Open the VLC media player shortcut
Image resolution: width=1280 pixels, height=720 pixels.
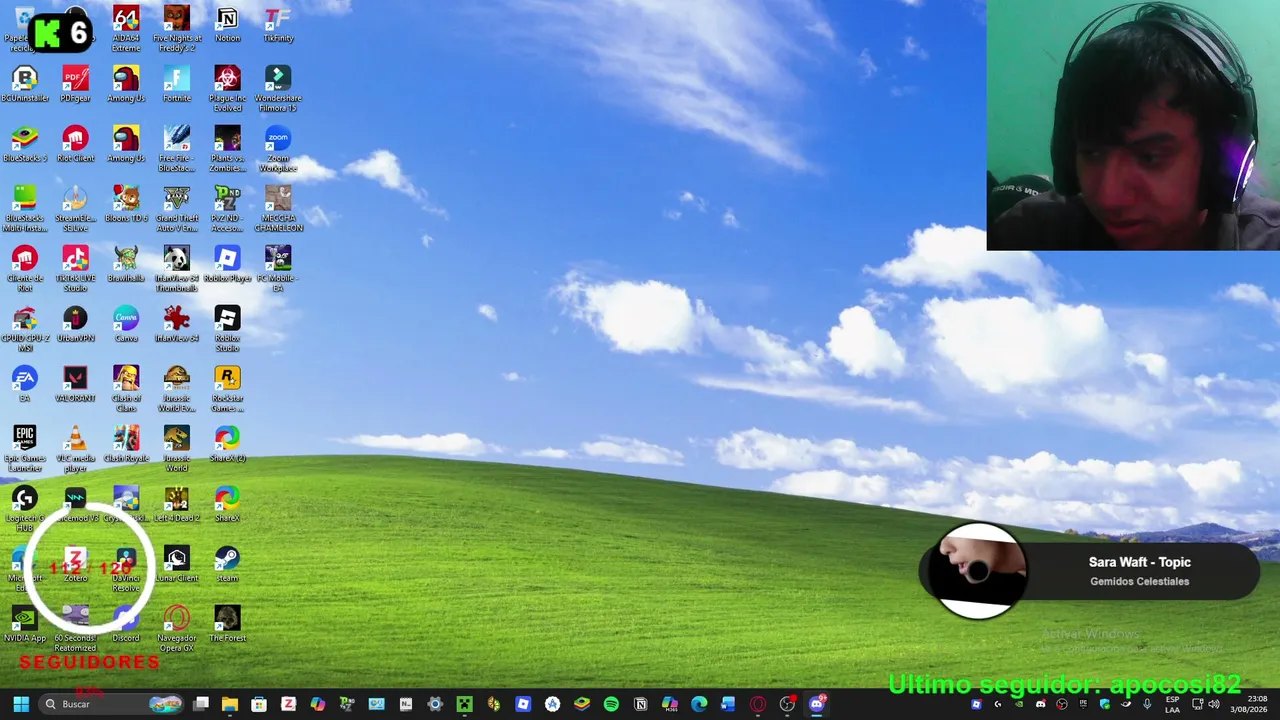75,449
